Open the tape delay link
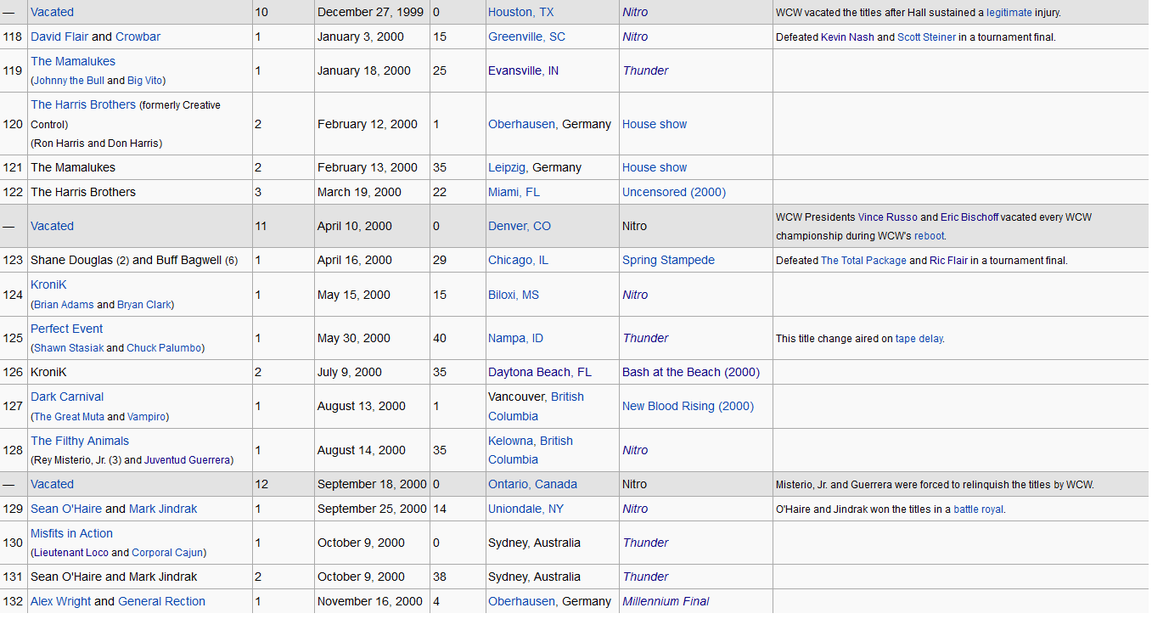This screenshot has width=1152, height=619. [919, 339]
